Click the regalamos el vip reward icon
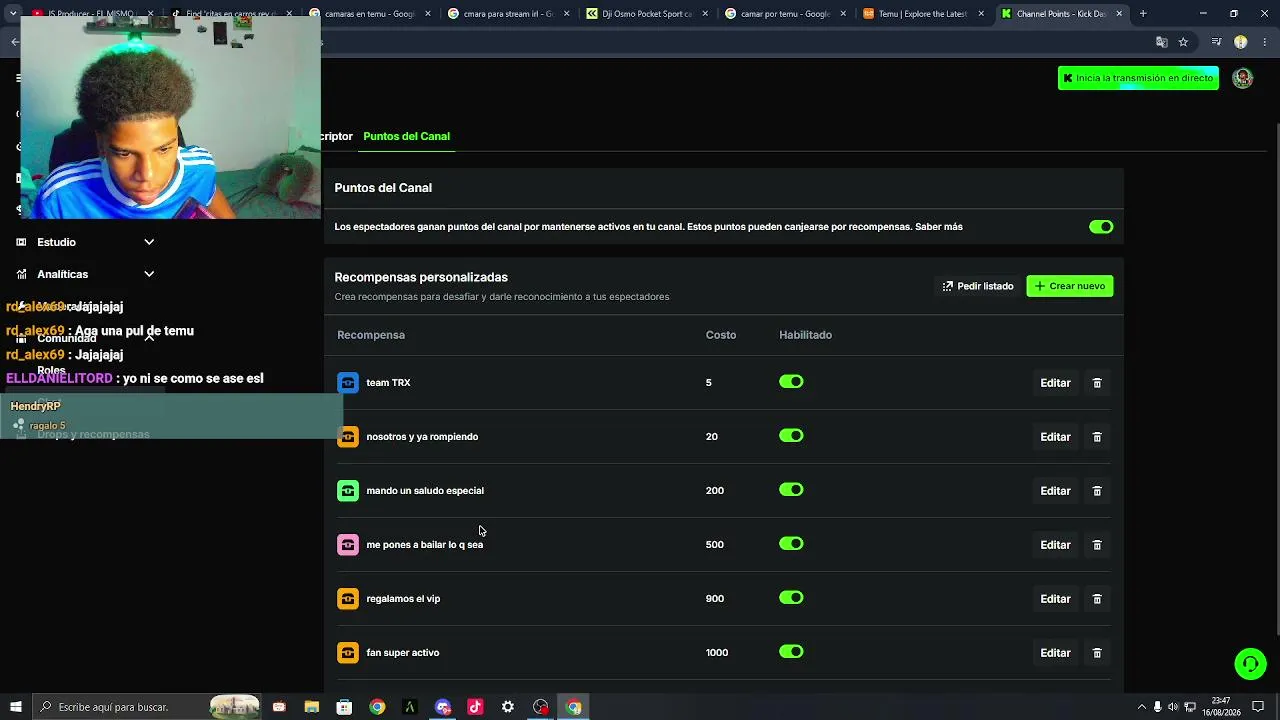Image resolution: width=1280 pixels, height=720 pixels. (348, 599)
